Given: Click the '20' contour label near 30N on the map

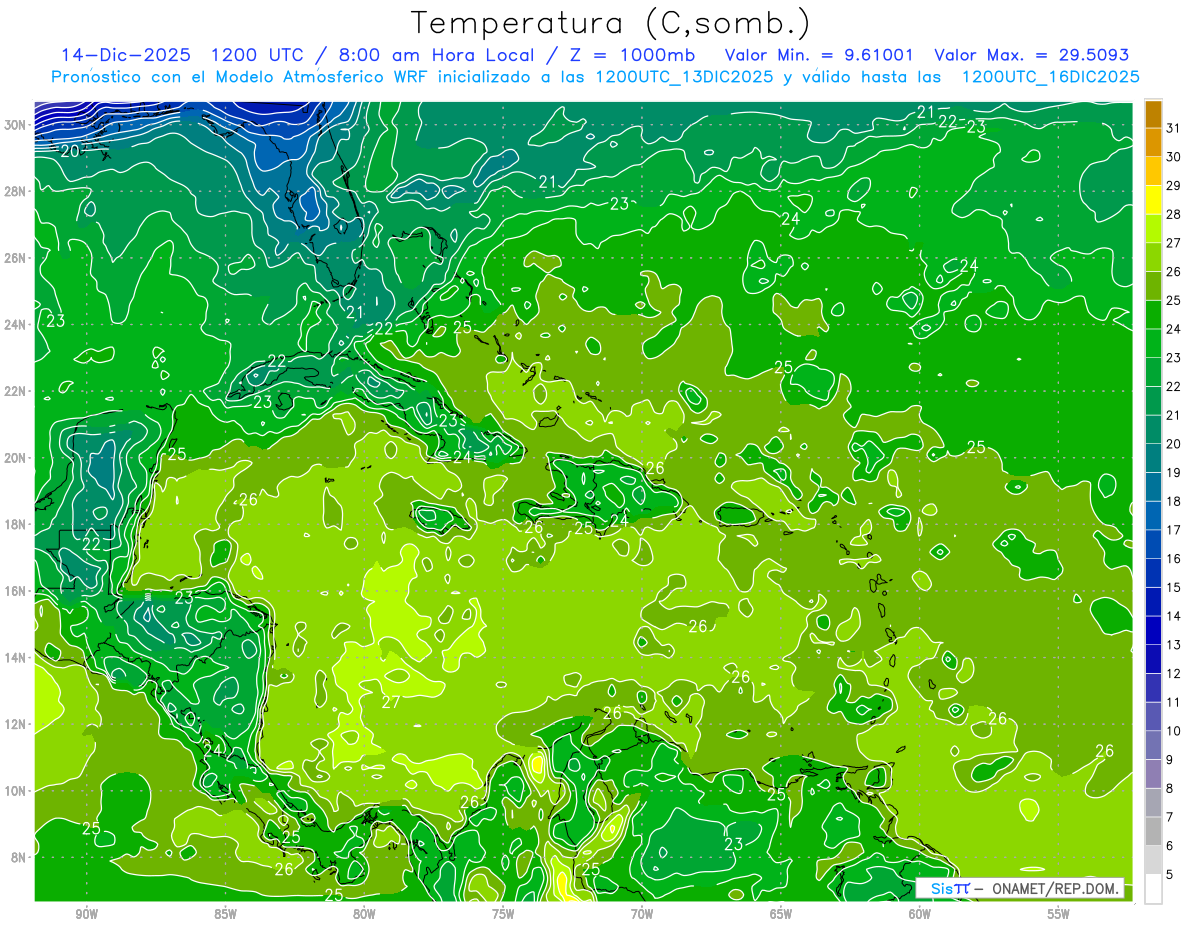Looking at the screenshot, I should tap(70, 151).
